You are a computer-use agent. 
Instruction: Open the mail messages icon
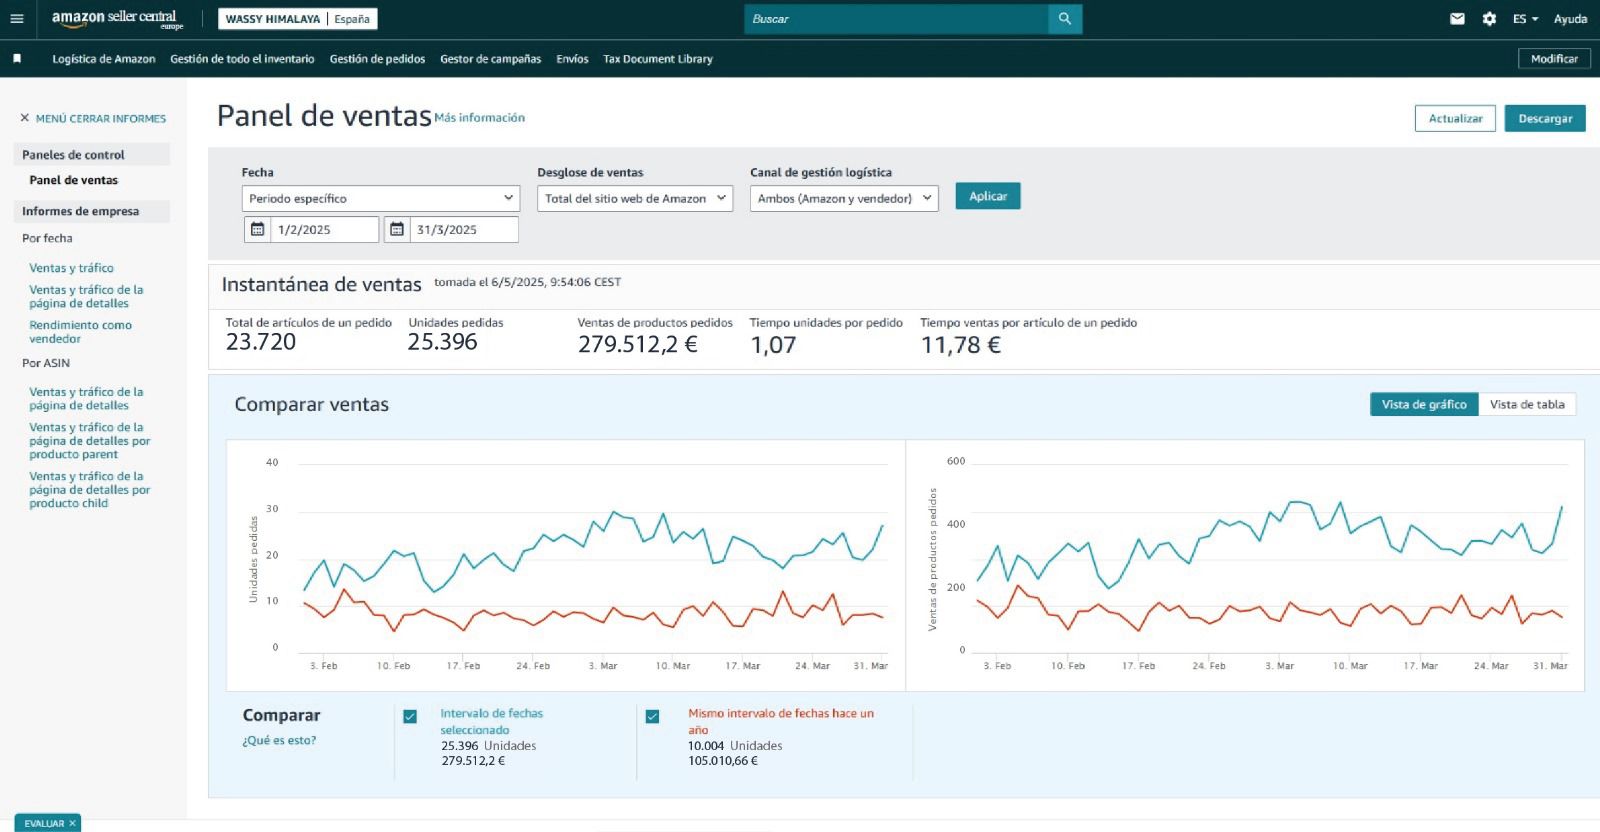point(1457,19)
